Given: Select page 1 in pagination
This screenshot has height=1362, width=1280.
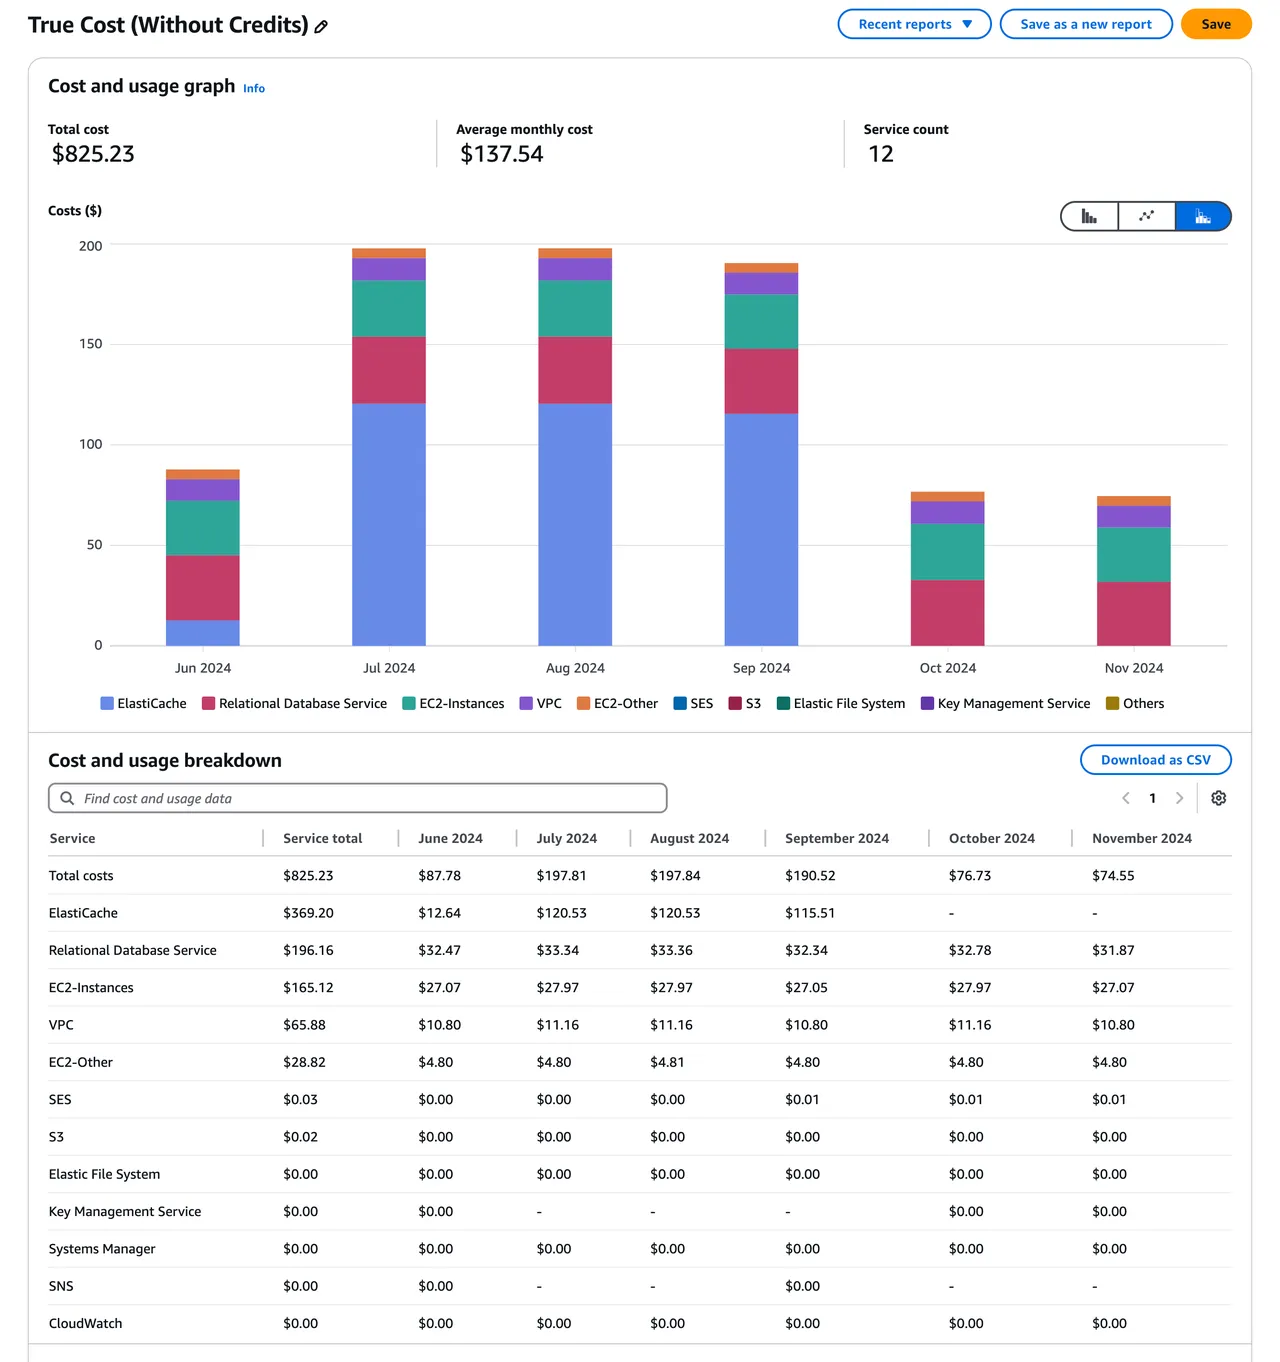Looking at the screenshot, I should 1153,798.
